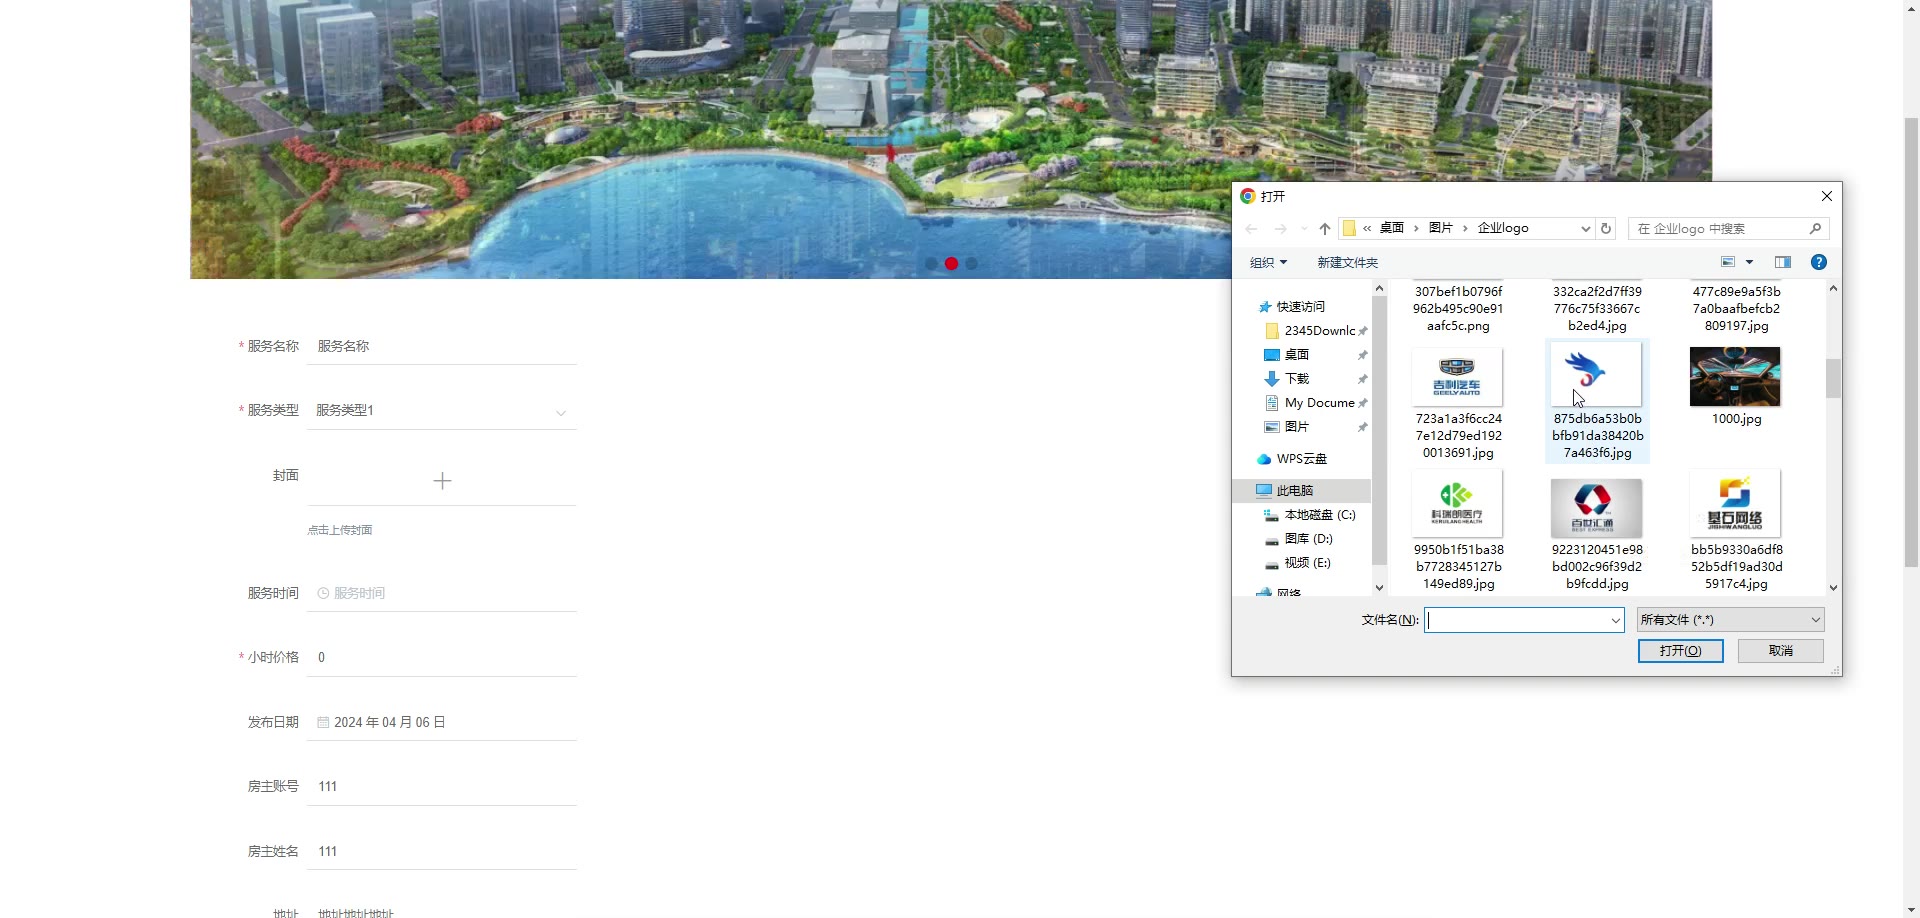Click the 服务名称 input field
Image resolution: width=1920 pixels, height=918 pixels.
click(x=441, y=346)
